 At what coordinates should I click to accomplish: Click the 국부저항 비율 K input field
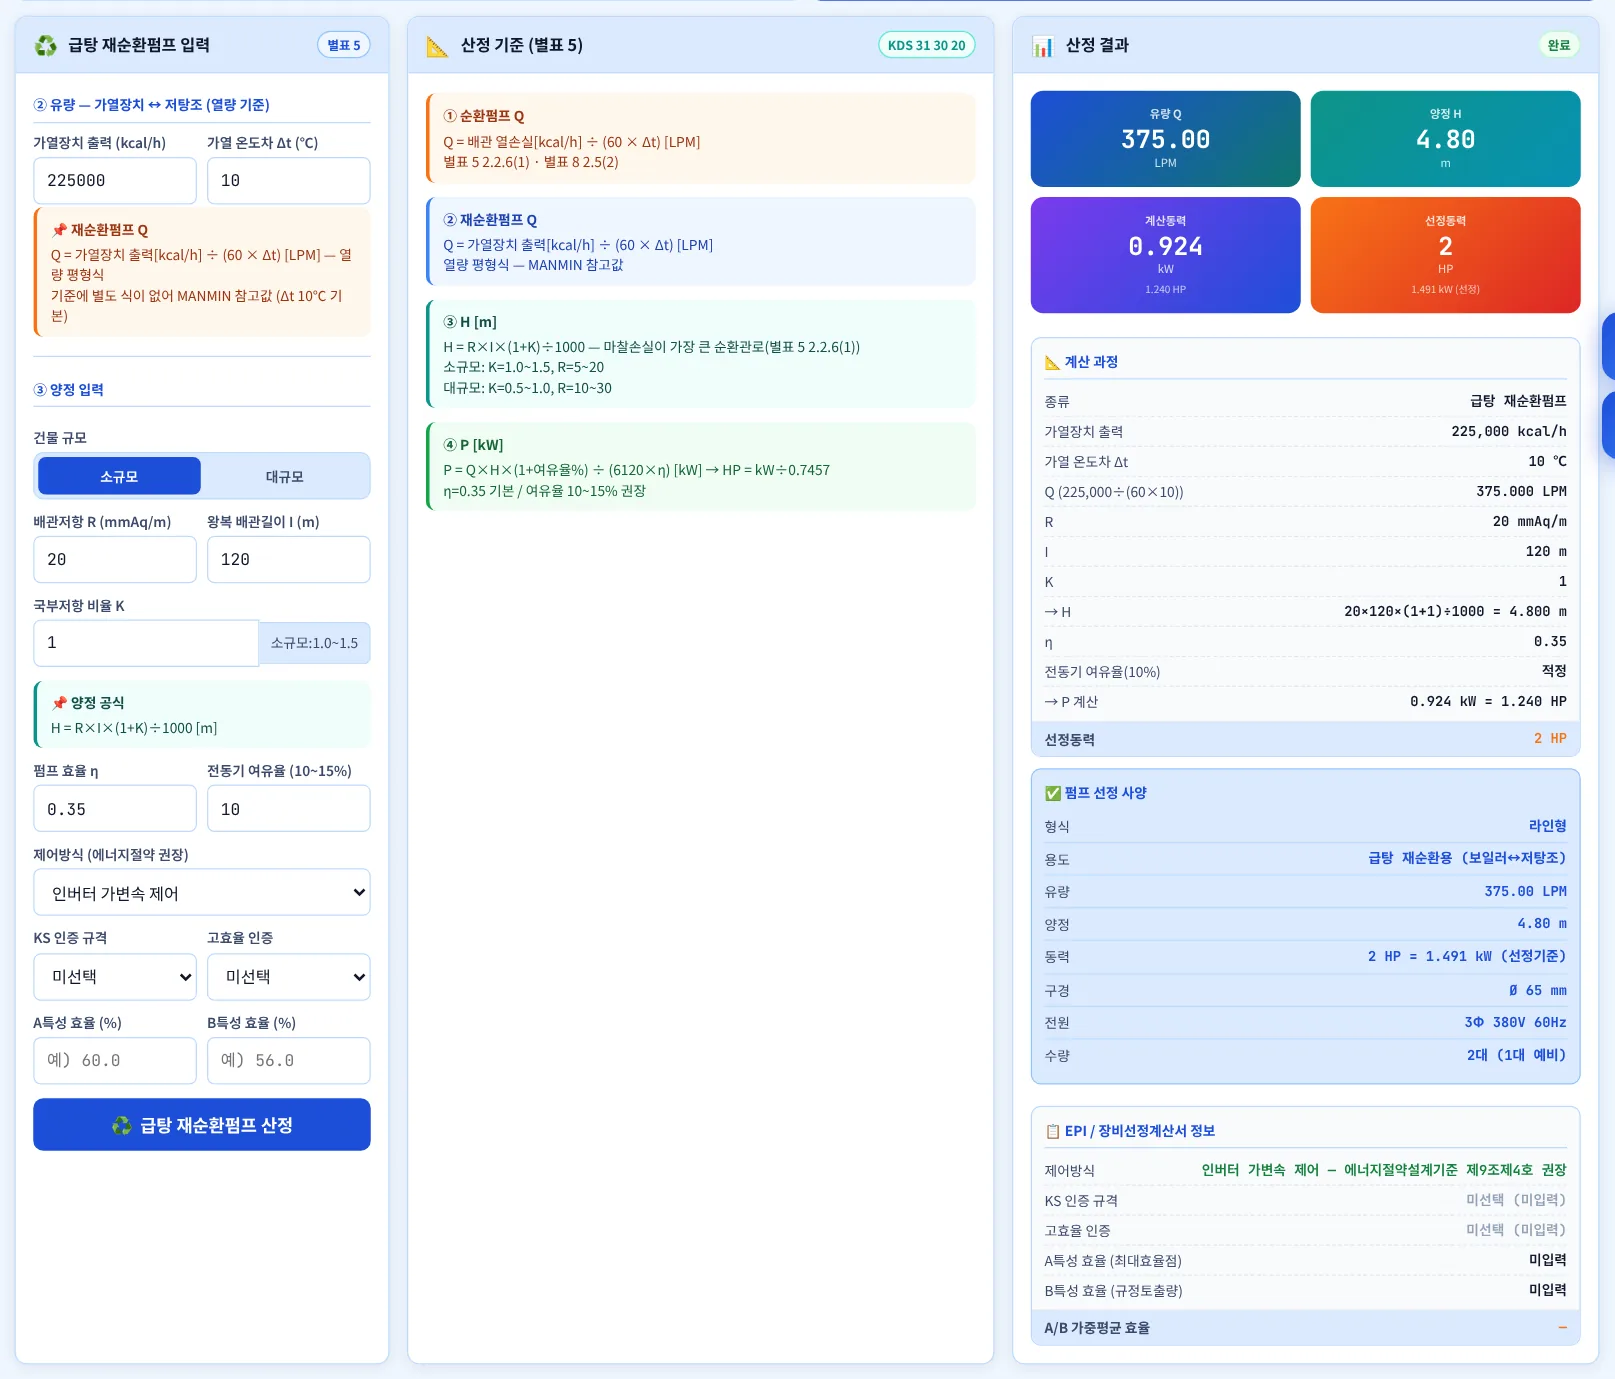point(147,643)
